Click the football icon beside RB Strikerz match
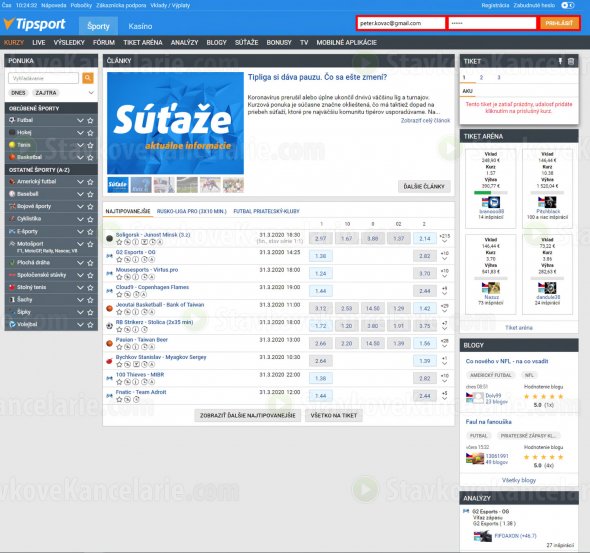The width and height of the screenshot is (590, 553). (x=109, y=326)
